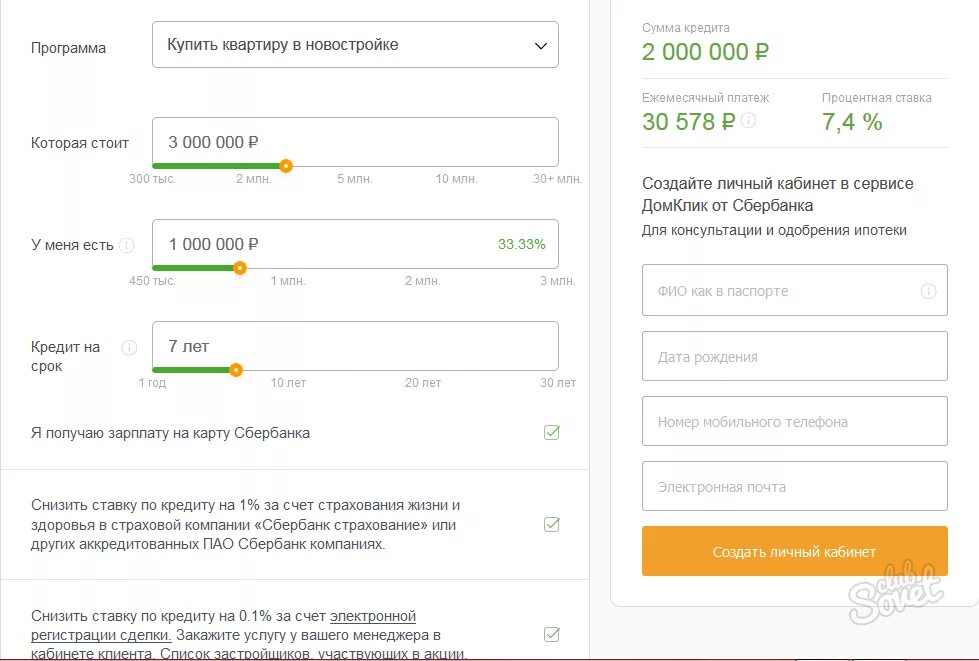979x661 pixels.
Task: Click loan term slider handle
Action: (236, 370)
